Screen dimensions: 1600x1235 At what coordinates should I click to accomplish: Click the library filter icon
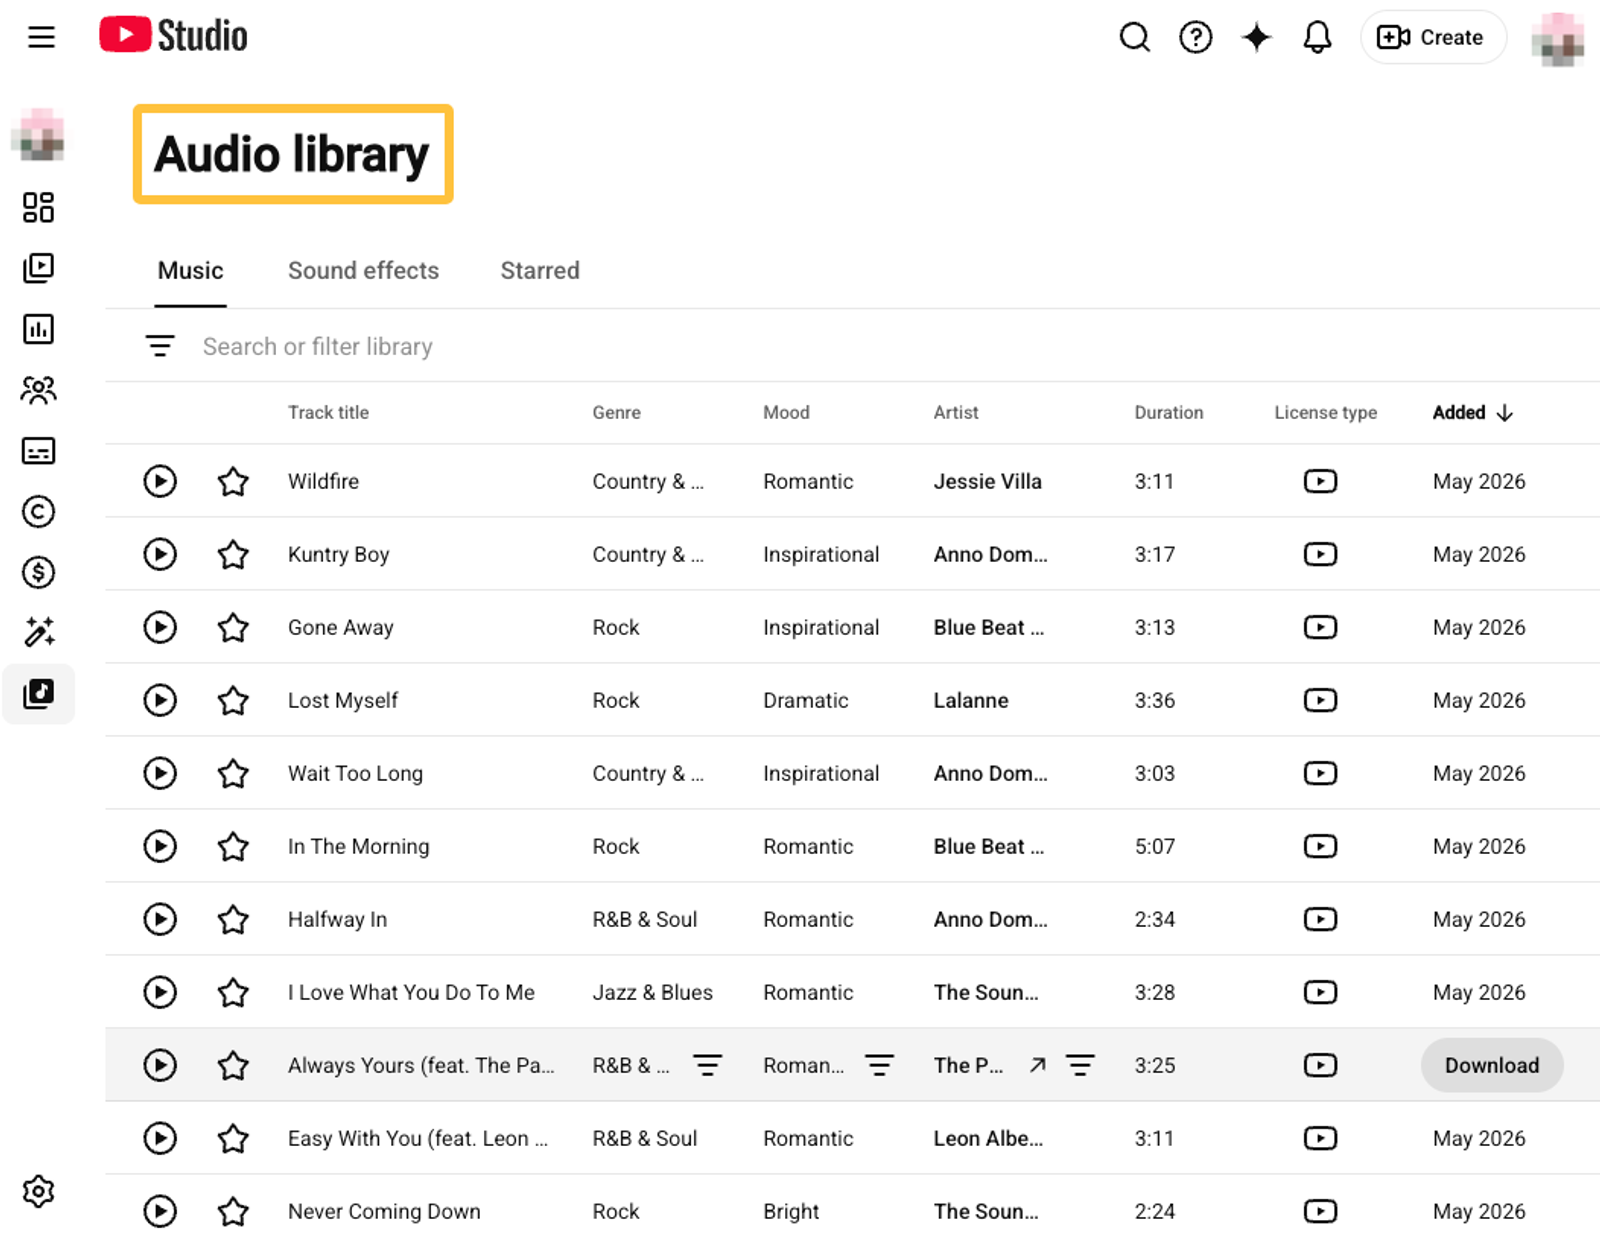(x=160, y=346)
